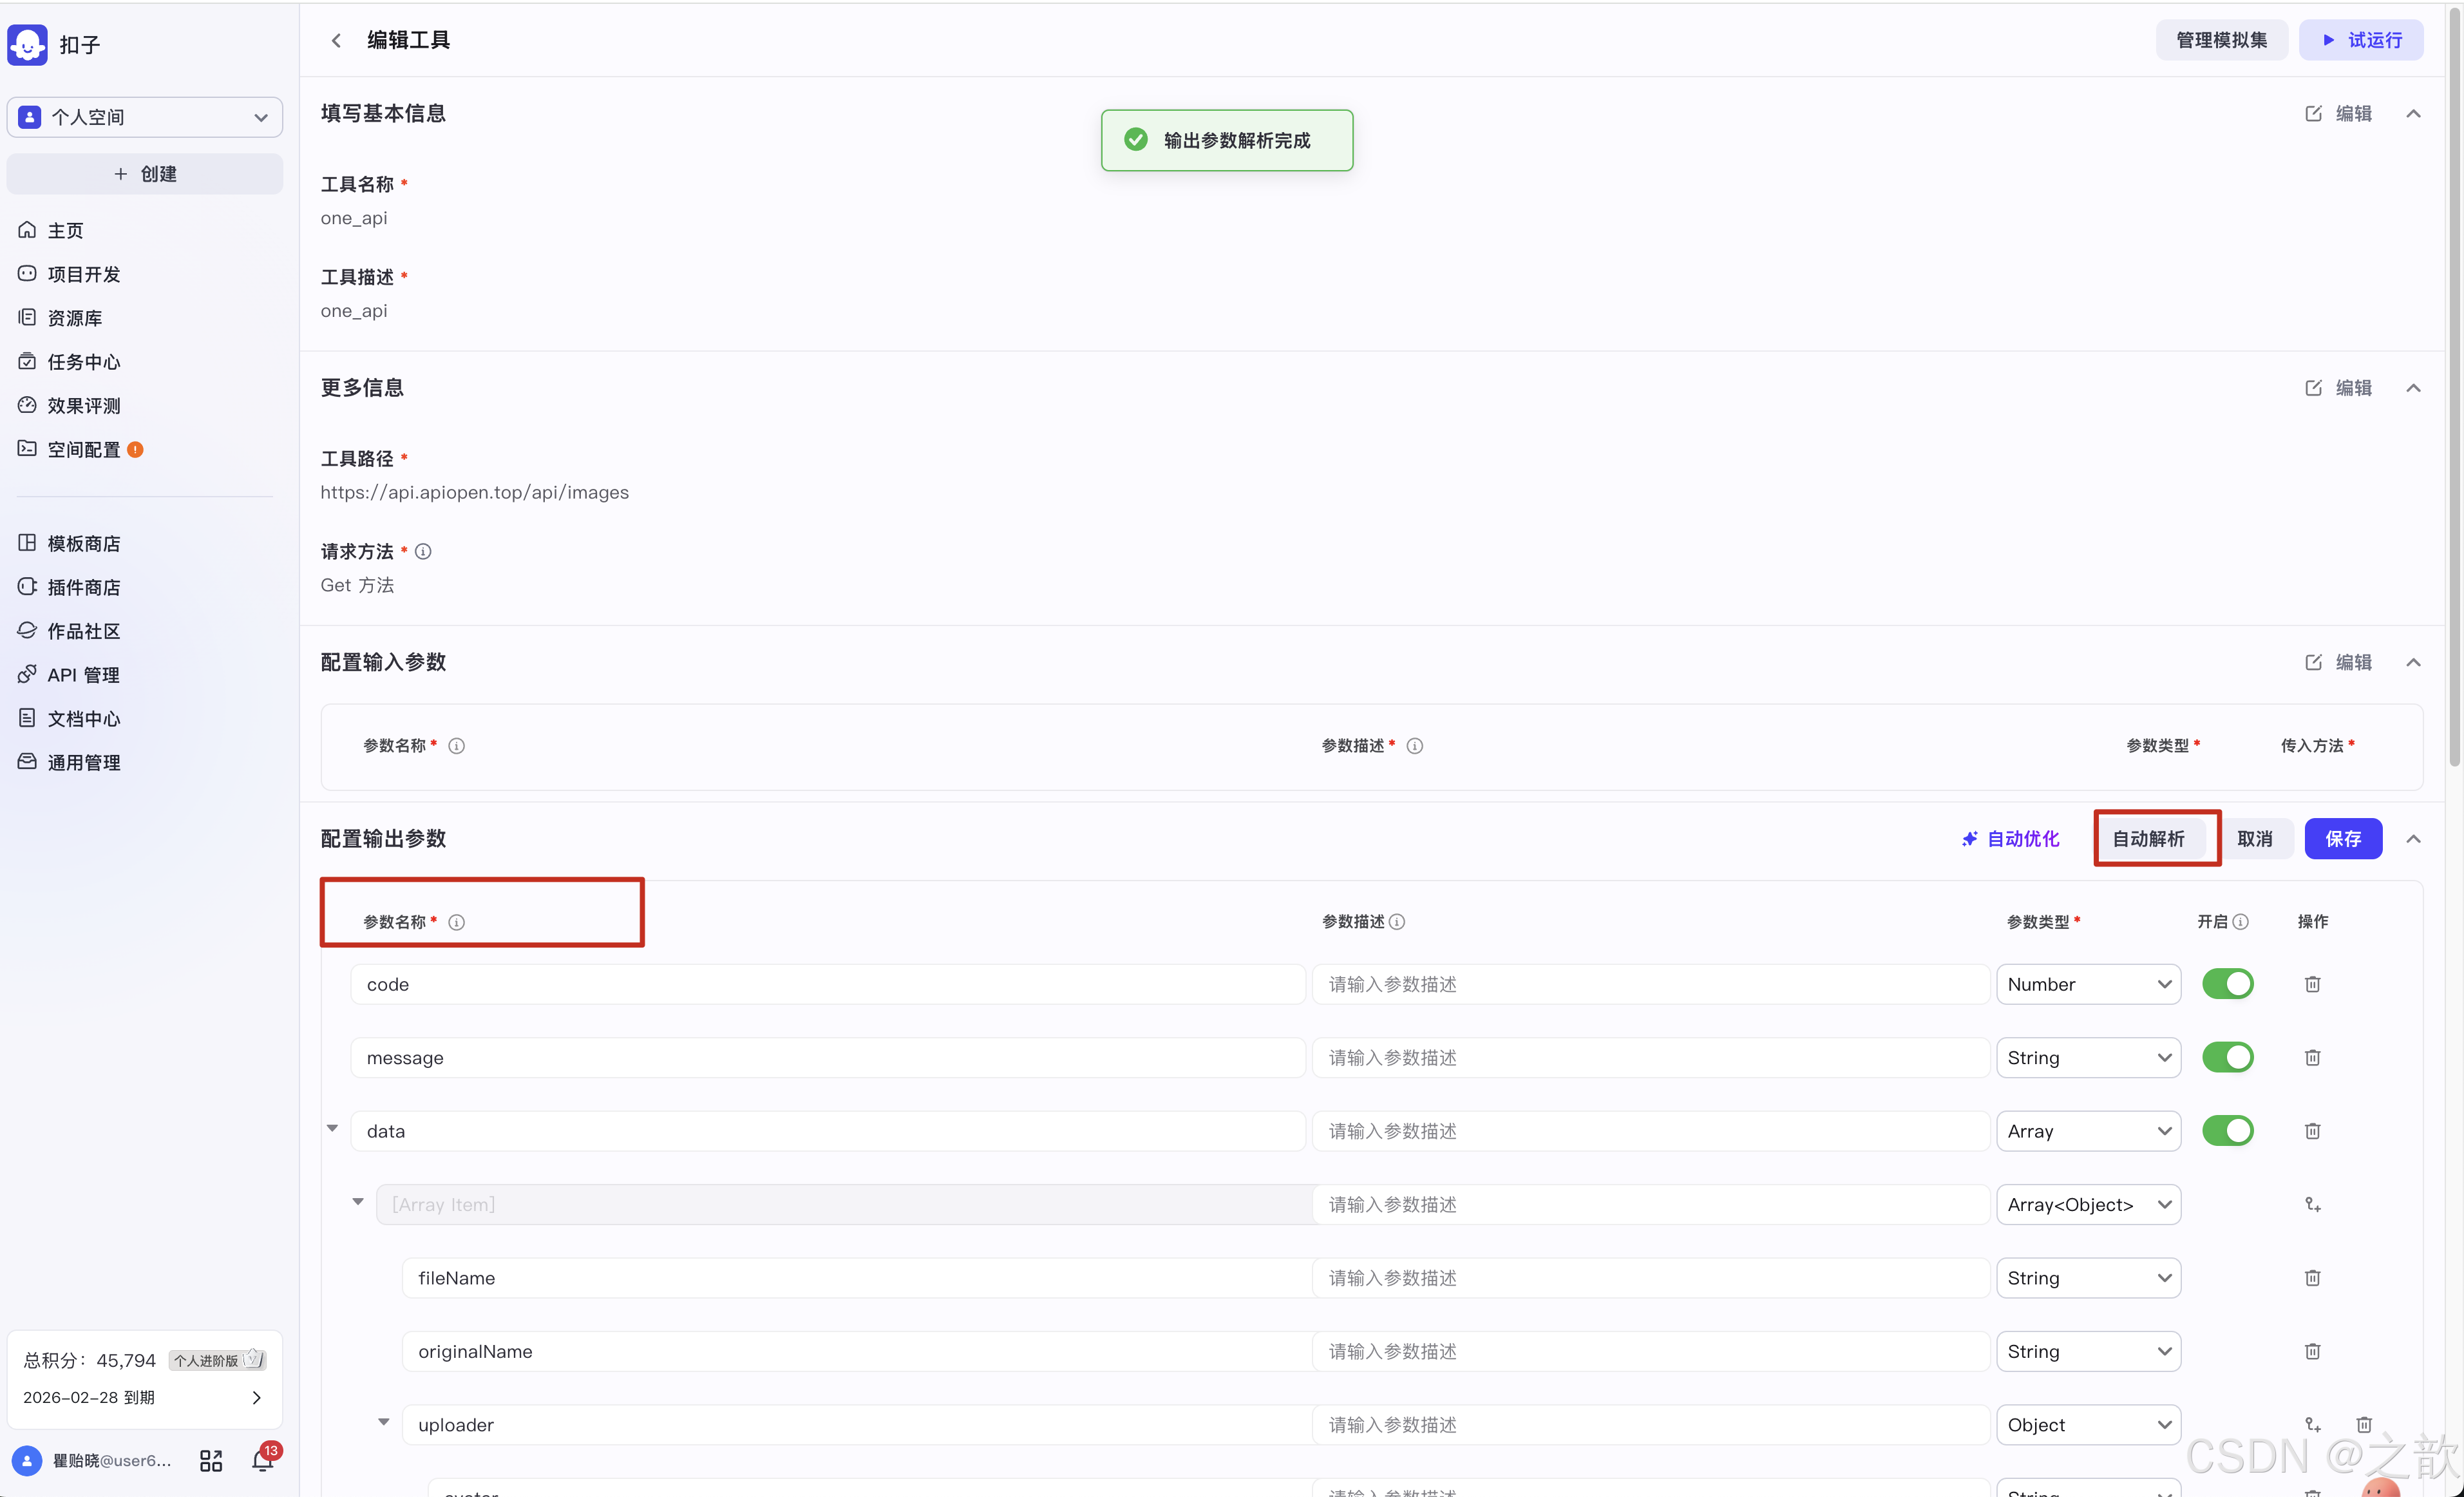Disable the code parameter toggle

[2227, 984]
